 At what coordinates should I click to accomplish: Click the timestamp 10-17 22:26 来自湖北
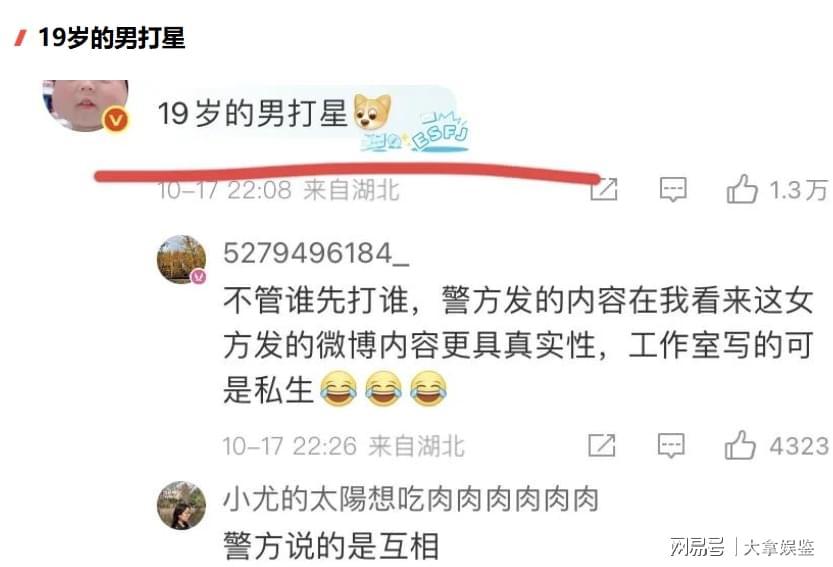pyautogui.click(x=343, y=446)
